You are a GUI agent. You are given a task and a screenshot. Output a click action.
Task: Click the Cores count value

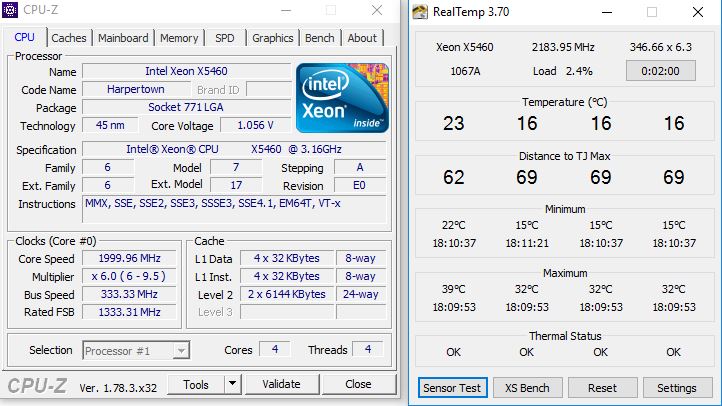pos(275,349)
